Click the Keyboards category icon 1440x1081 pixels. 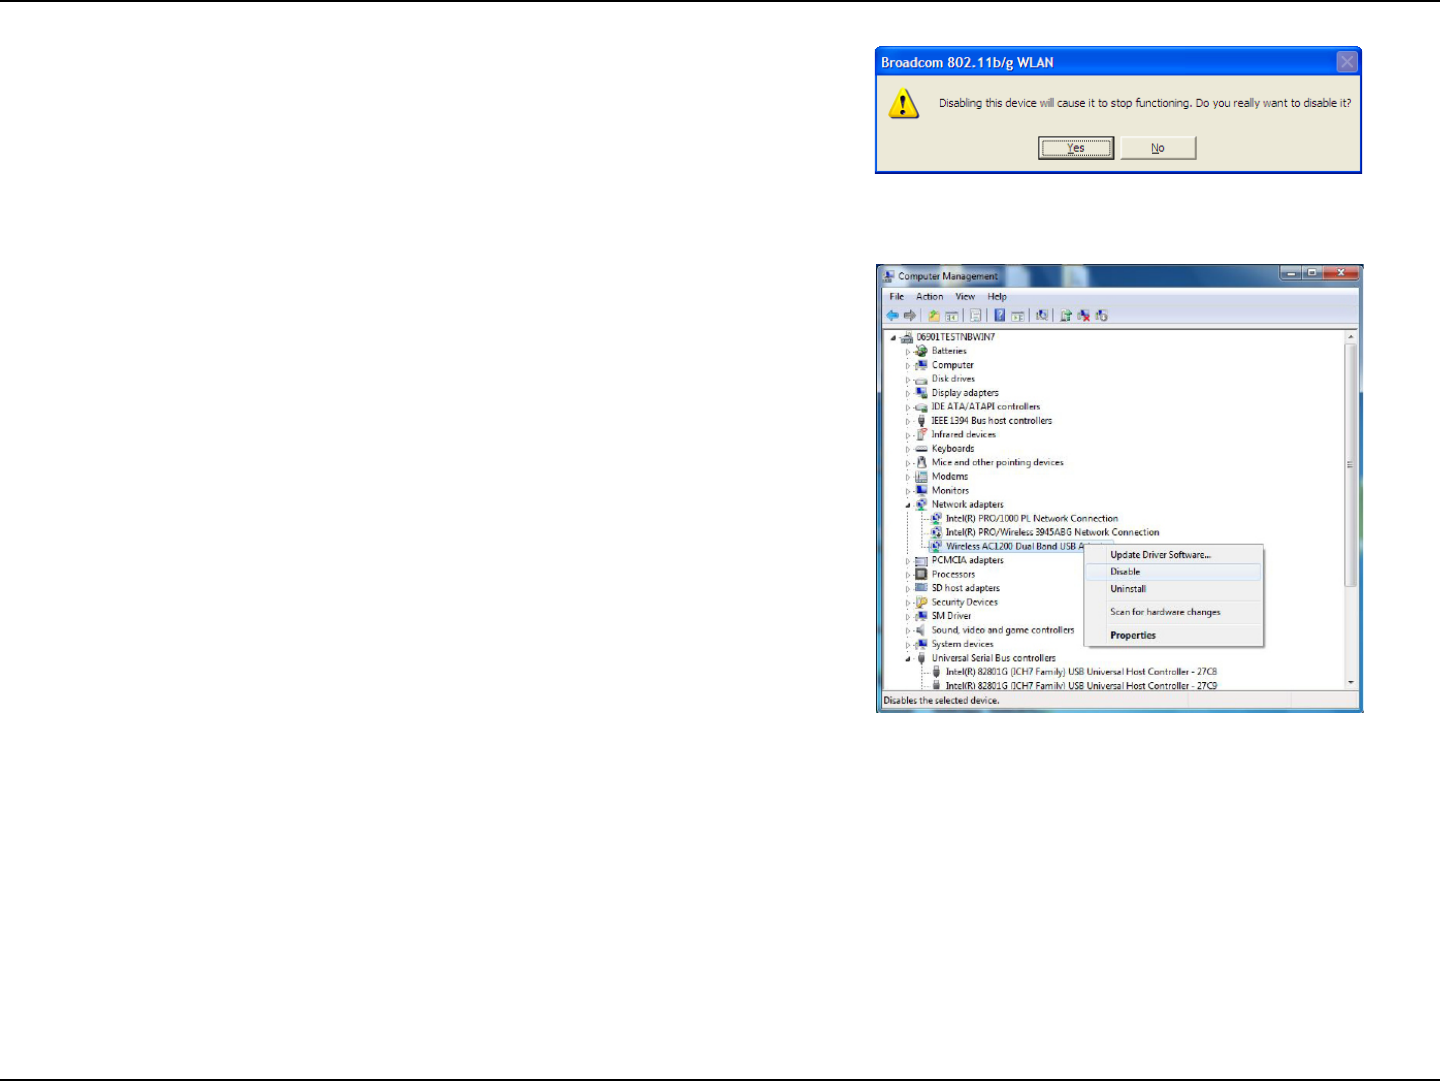pos(921,449)
